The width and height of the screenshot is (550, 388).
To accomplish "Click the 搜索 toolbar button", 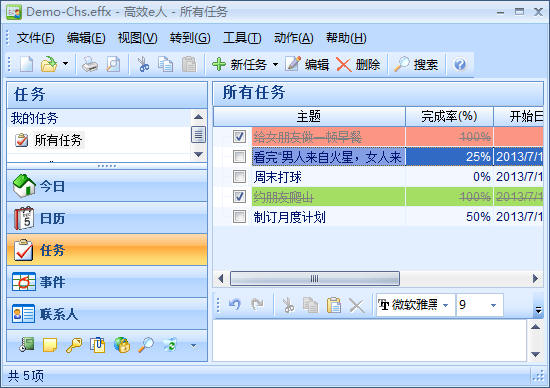I will pos(416,65).
